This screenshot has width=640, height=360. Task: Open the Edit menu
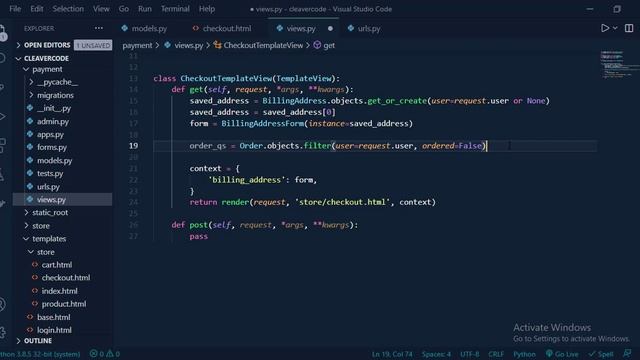tap(36, 9)
